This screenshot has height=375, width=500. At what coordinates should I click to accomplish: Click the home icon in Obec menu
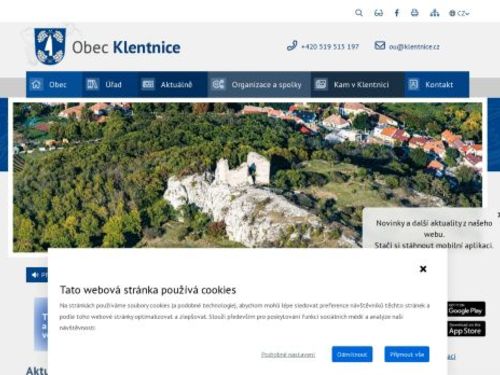(x=36, y=84)
